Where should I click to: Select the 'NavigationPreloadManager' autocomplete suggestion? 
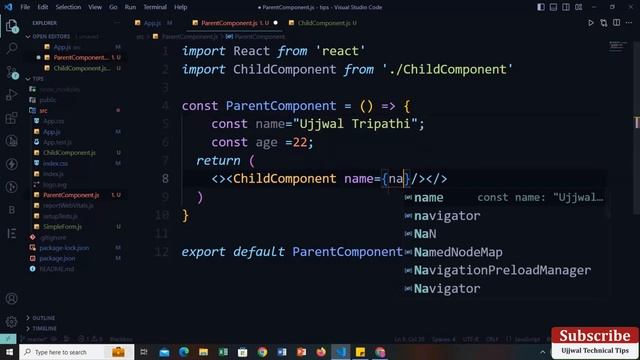pos(504,270)
